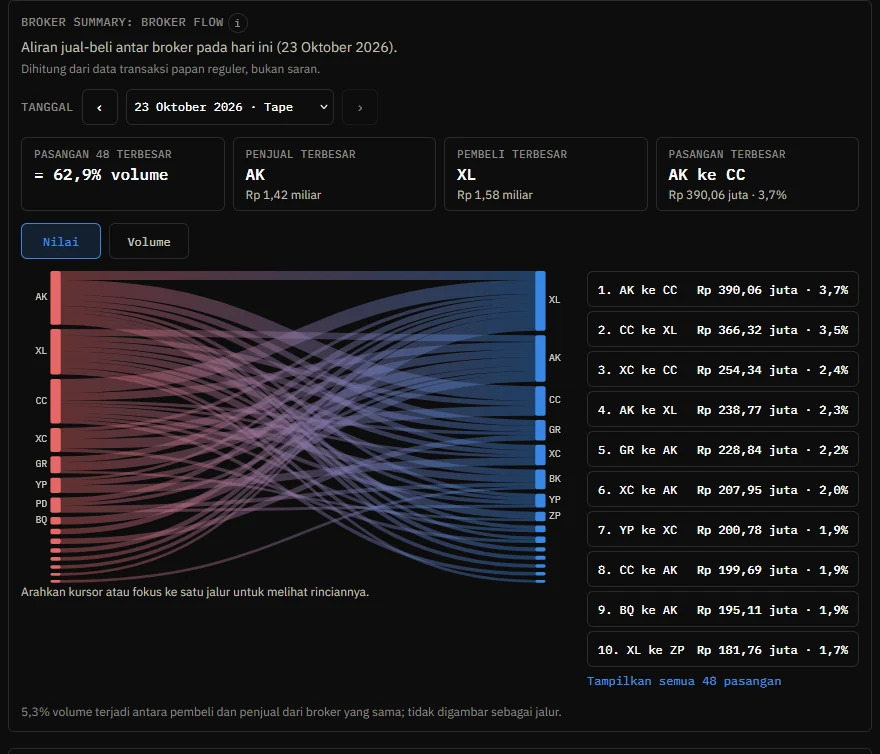Open the XC ke CC pair row
The height and width of the screenshot is (754, 880).
click(723, 369)
